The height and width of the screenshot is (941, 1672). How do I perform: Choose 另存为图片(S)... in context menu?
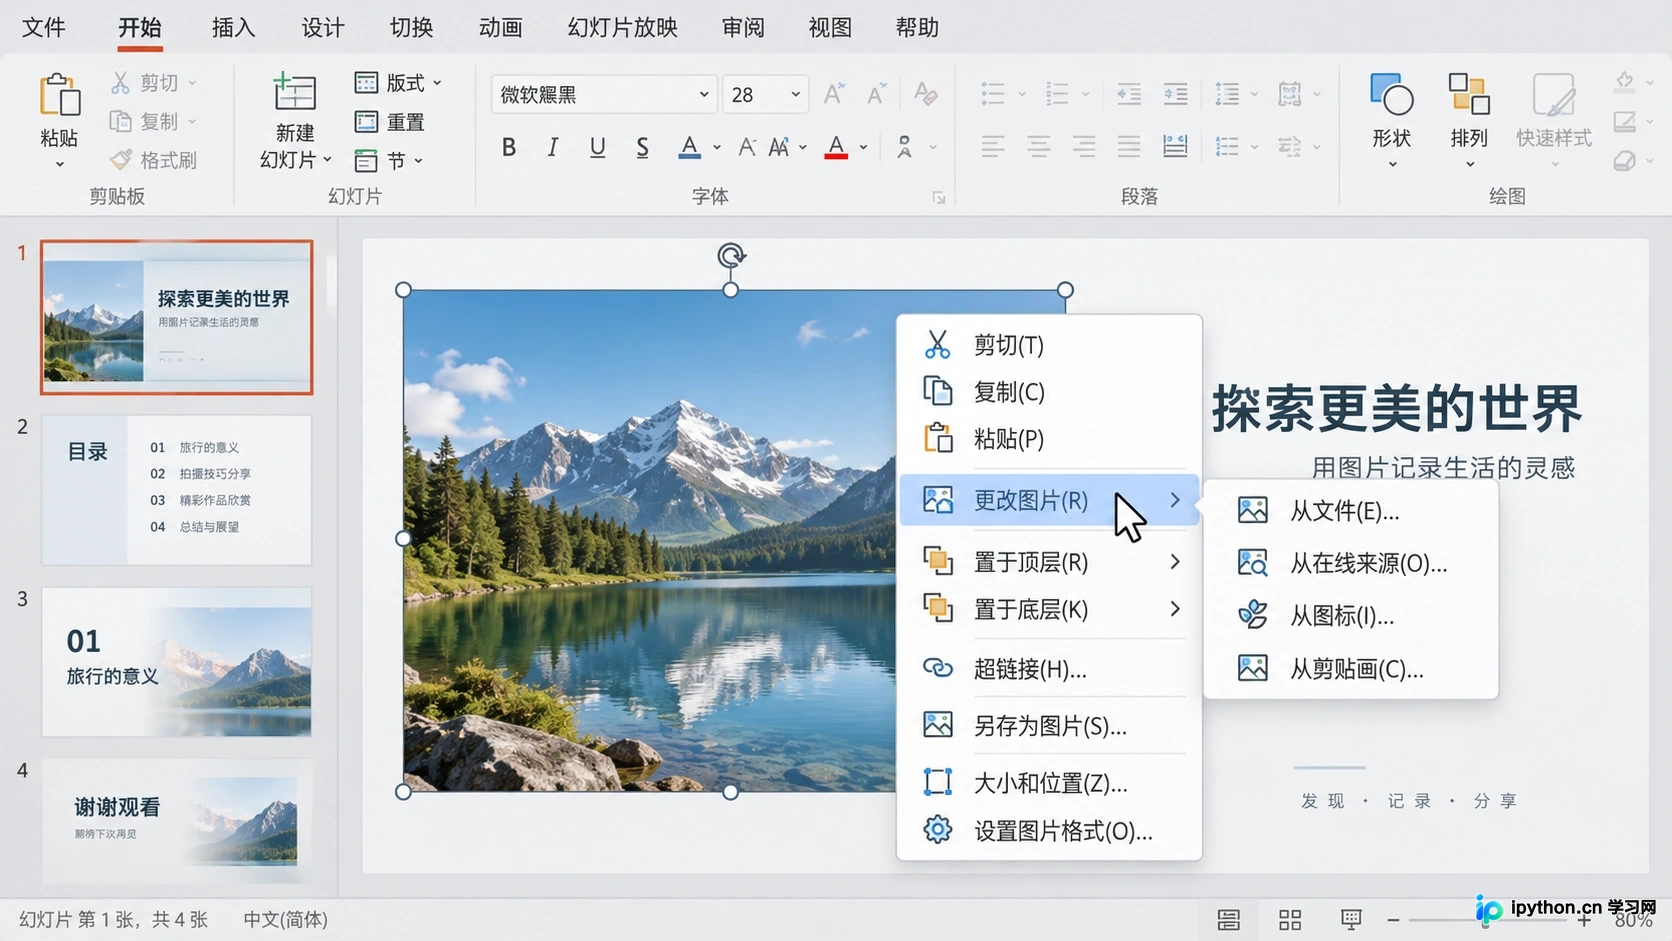pyautogui.click(x=1048, y=726)
